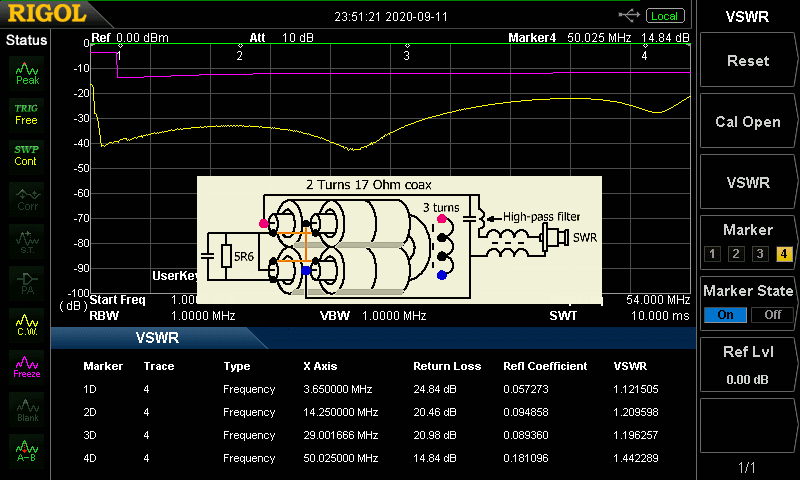Choose highlighted marker 4 in Marker softkey
Viewport: 800px width, 480px height.
[784, 253]
